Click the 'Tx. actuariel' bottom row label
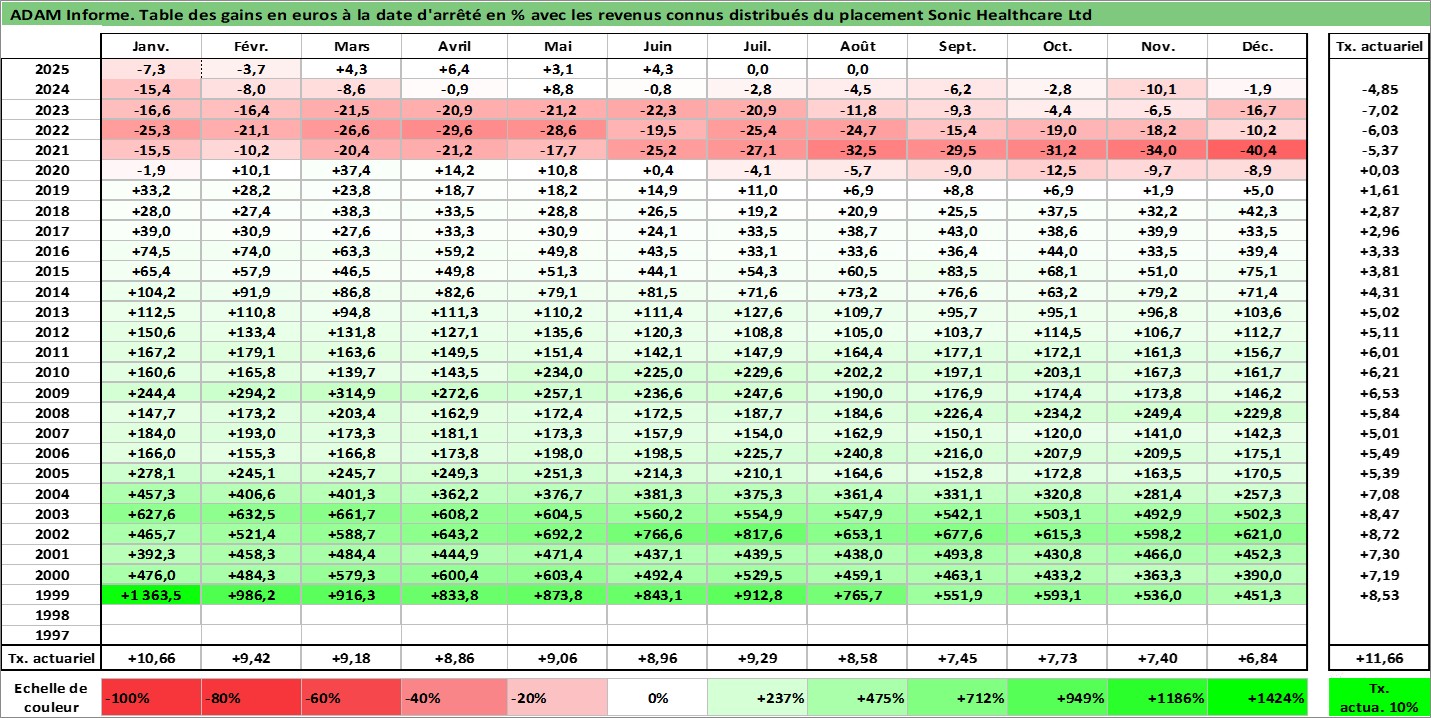This screenshot has width=1431, height=718. (51, 658)
